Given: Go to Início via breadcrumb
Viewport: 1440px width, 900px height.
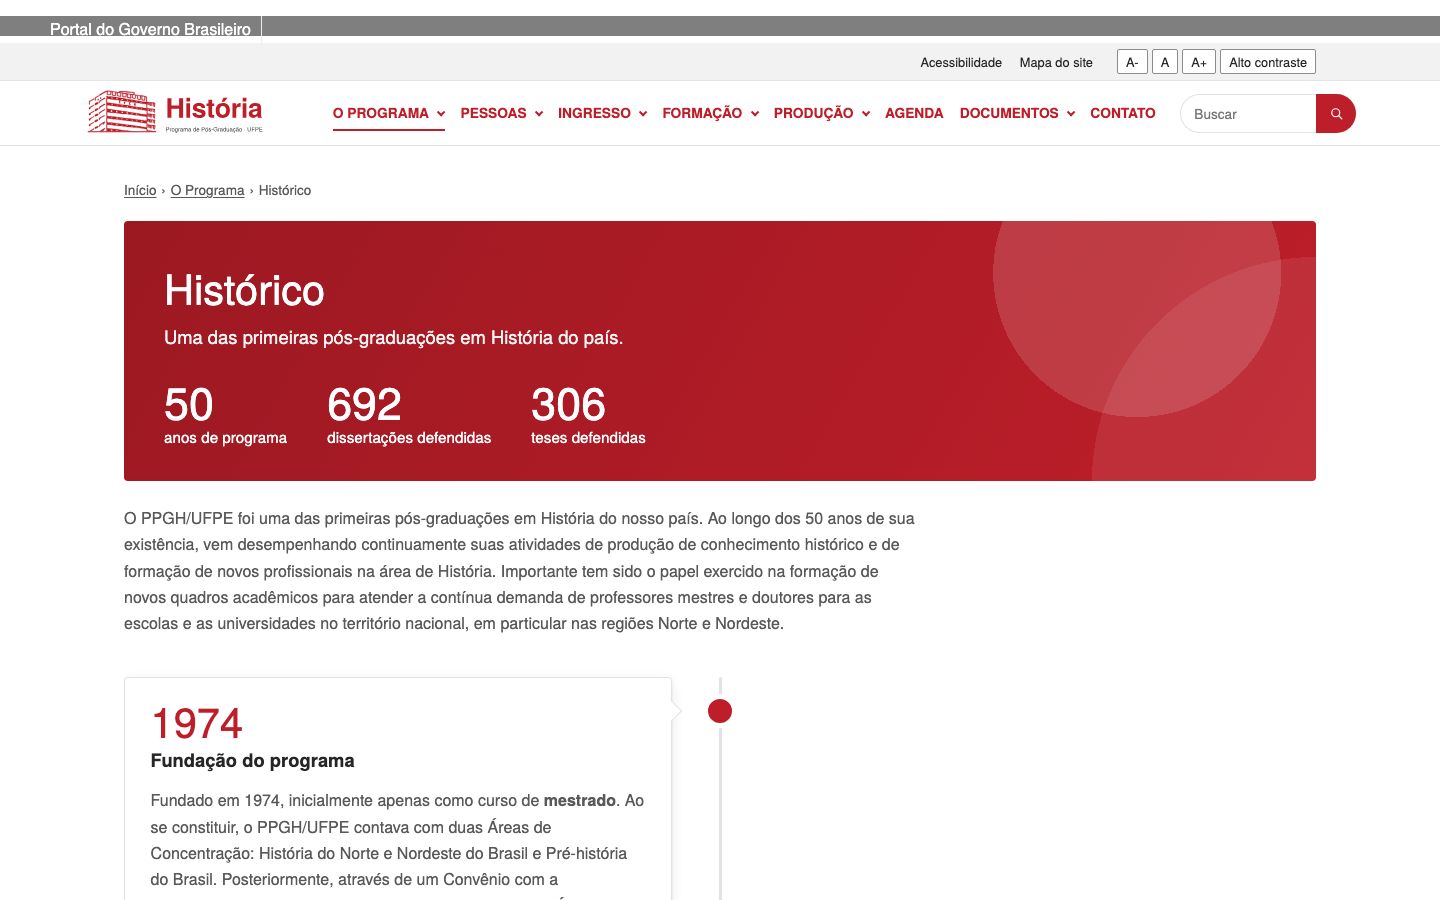Looking at the screenshot, I should (x=140, y=190).
